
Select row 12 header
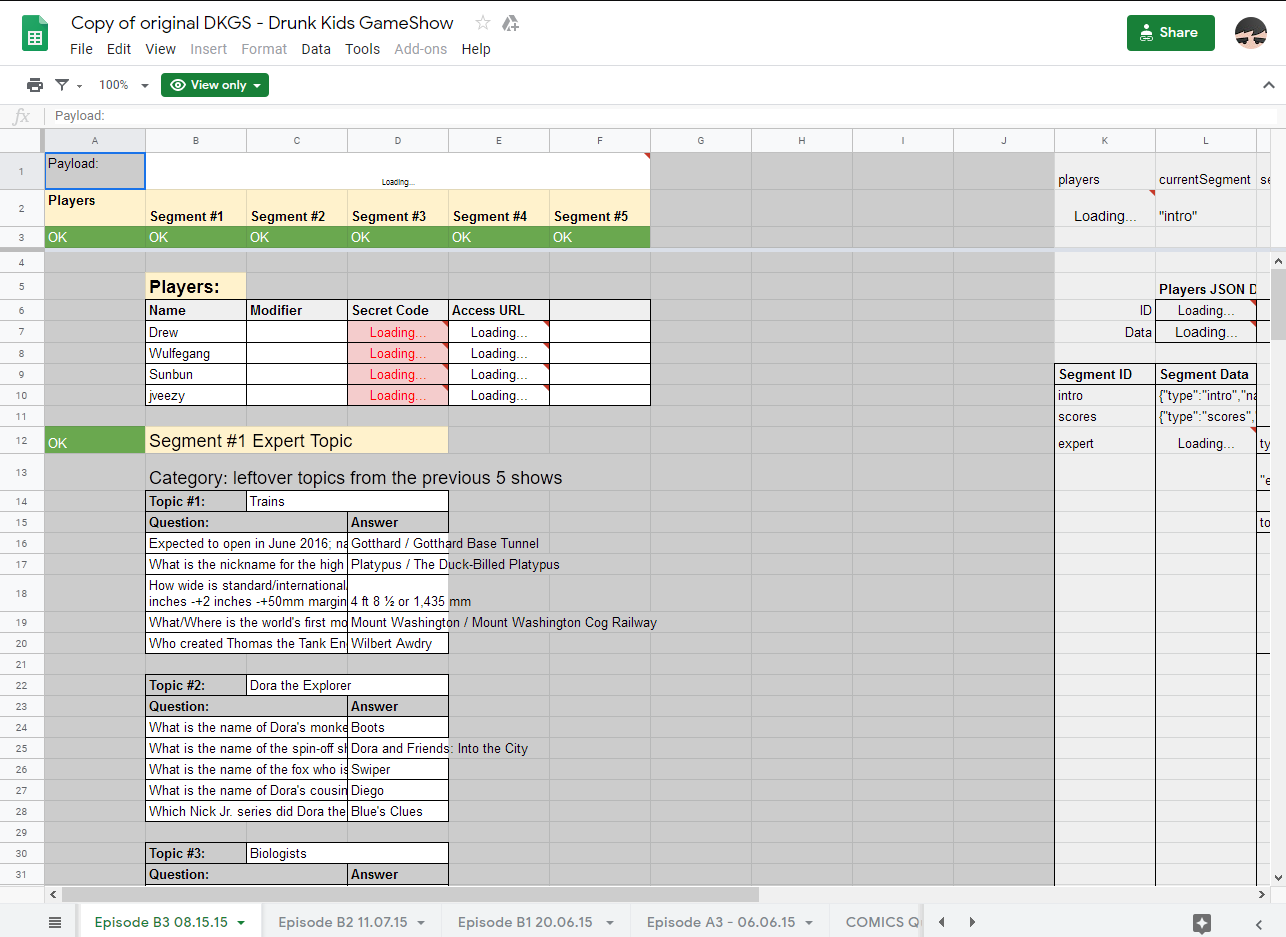click(22, 440)
